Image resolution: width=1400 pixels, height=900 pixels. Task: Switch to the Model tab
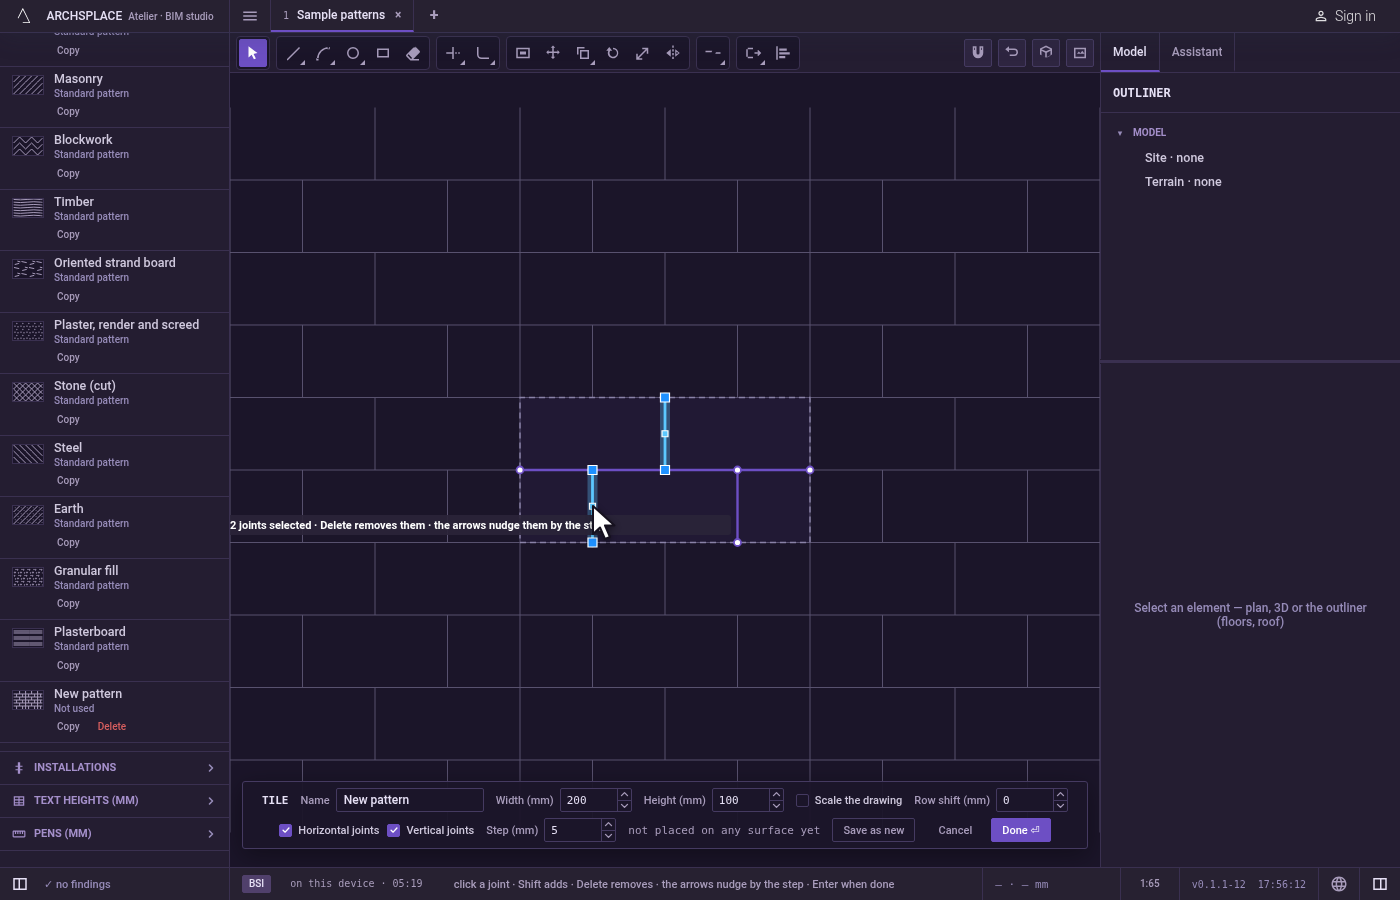click(x=1130, y=52)
